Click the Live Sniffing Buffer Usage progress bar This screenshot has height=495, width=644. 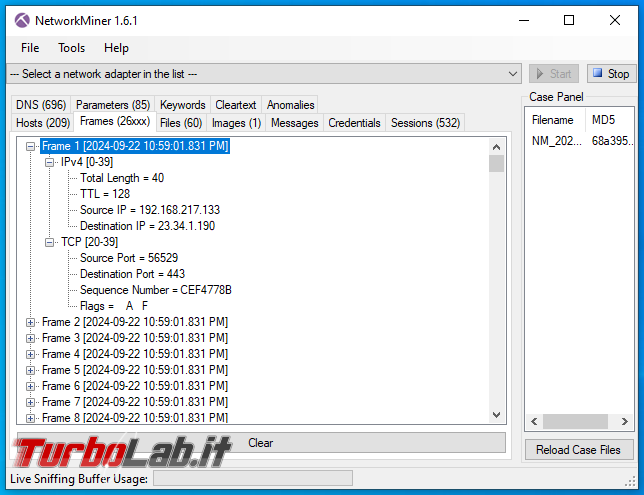tap(253, 478)
